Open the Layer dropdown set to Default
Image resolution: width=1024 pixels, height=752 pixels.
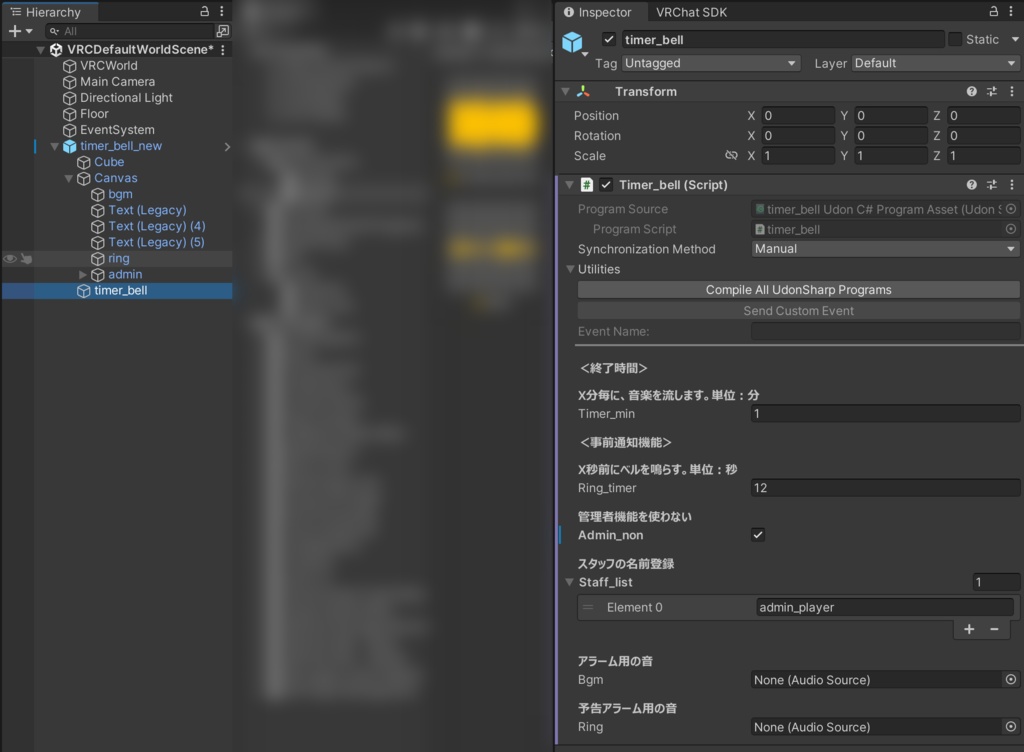pyautogui.click(x=935, y=63)
